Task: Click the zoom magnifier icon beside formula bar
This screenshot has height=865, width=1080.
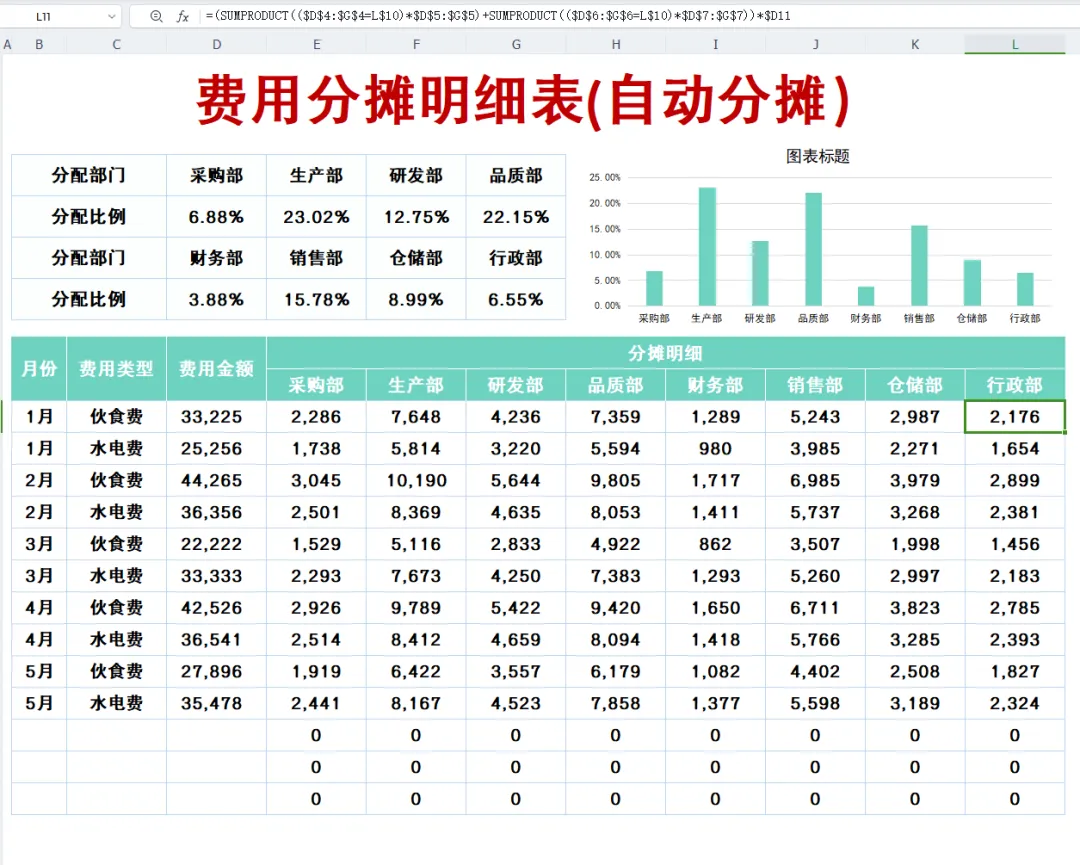Action: click(x=156, y=16)
